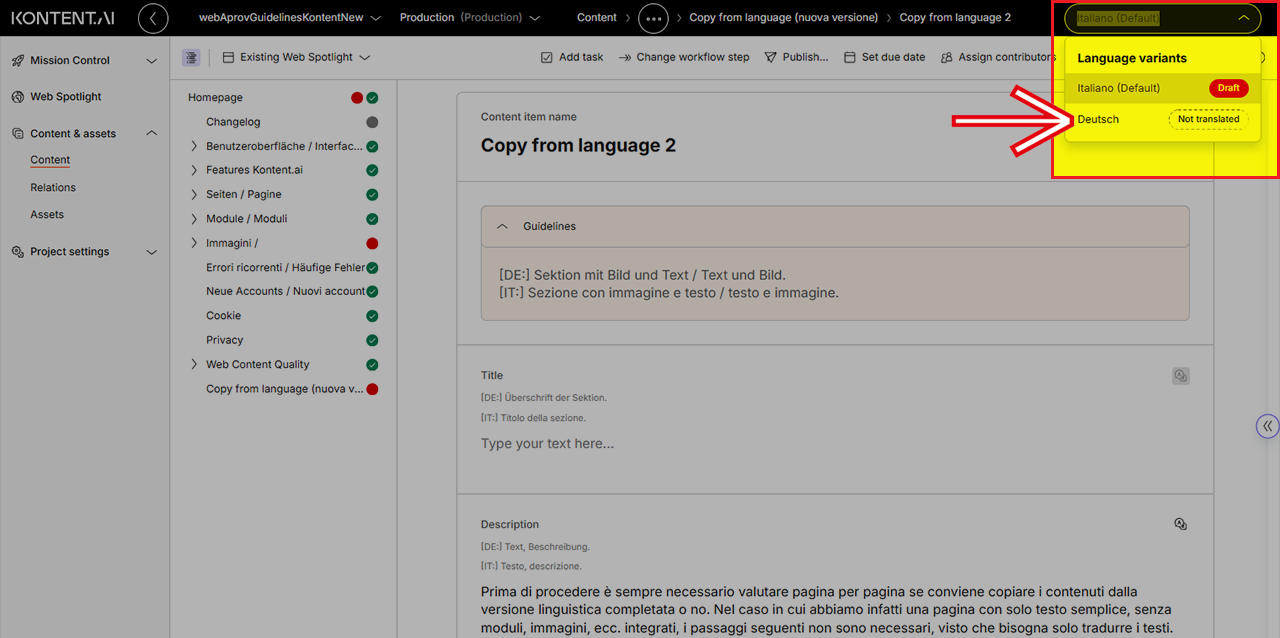Click the back arrow circle button
The height and width of the screenshot is (638, 1280).
(x=153, y=18)
